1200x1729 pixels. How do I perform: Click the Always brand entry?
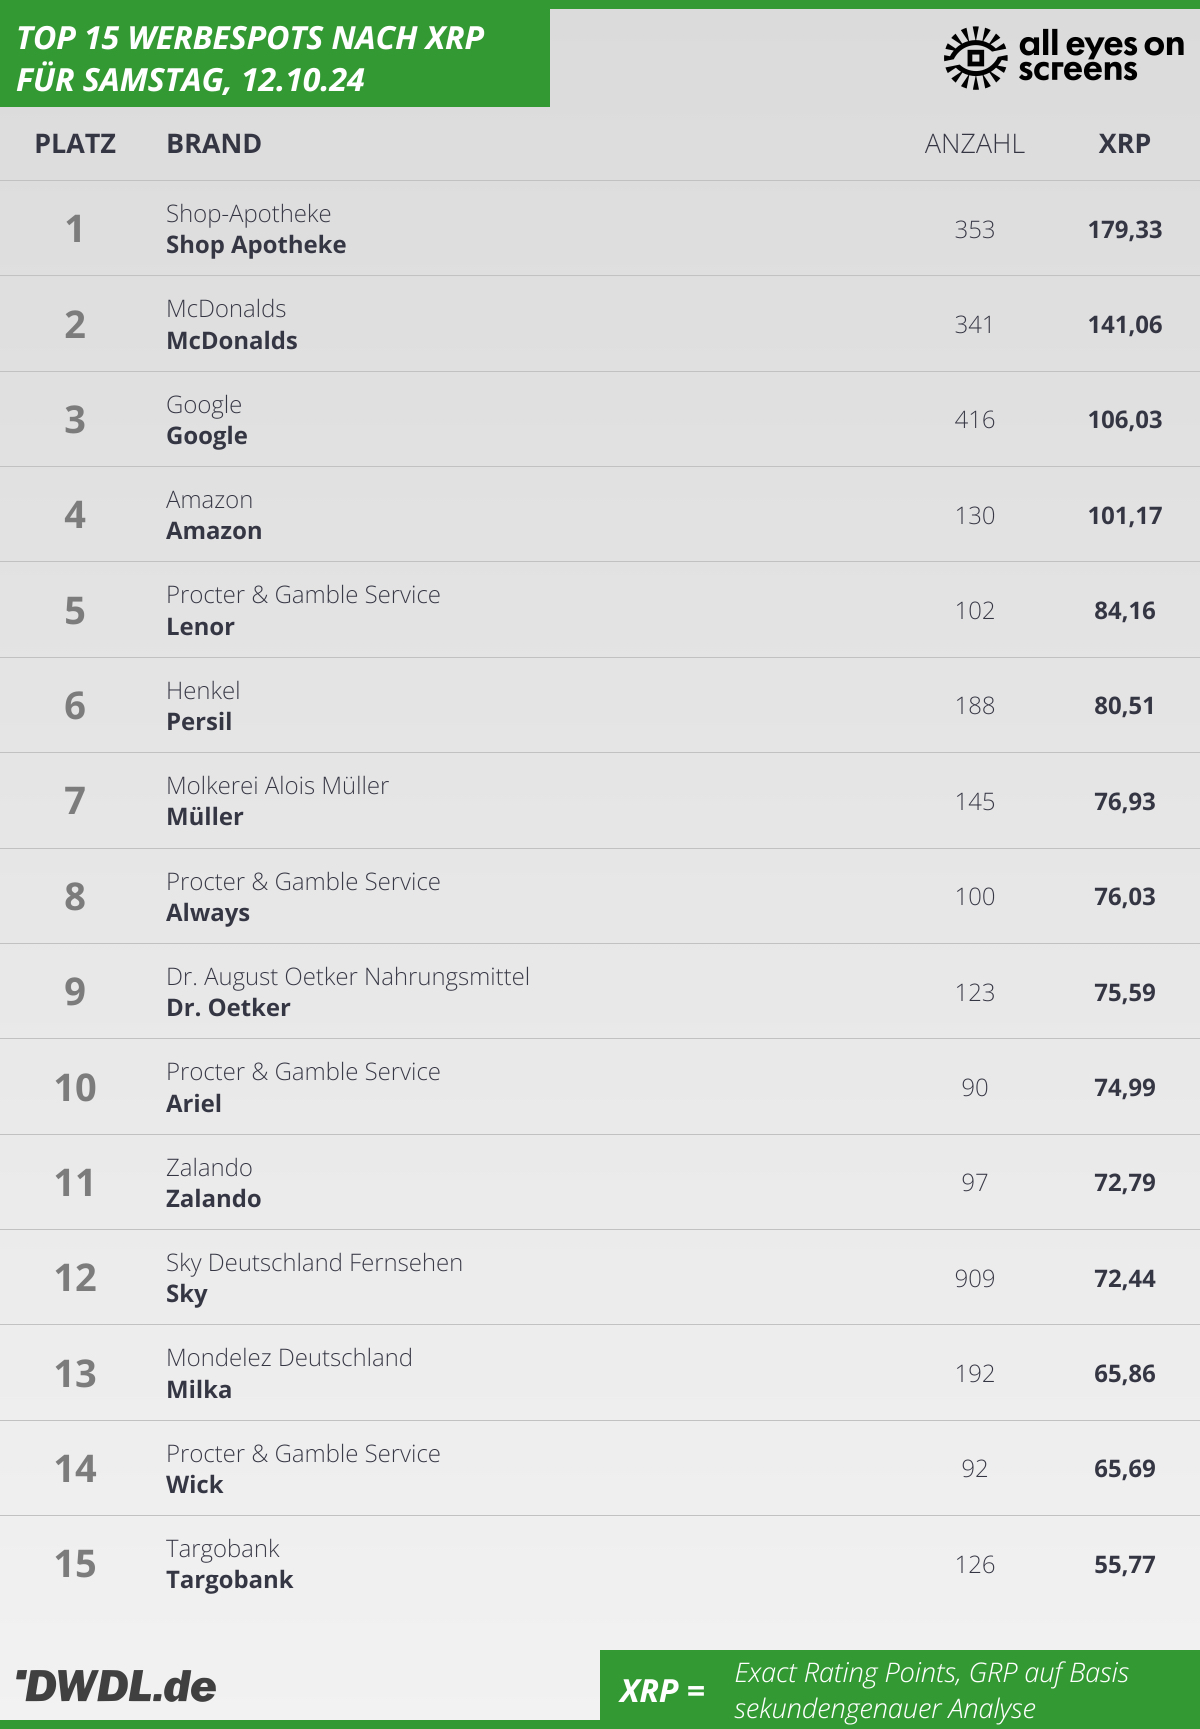(x=208, y=913)
